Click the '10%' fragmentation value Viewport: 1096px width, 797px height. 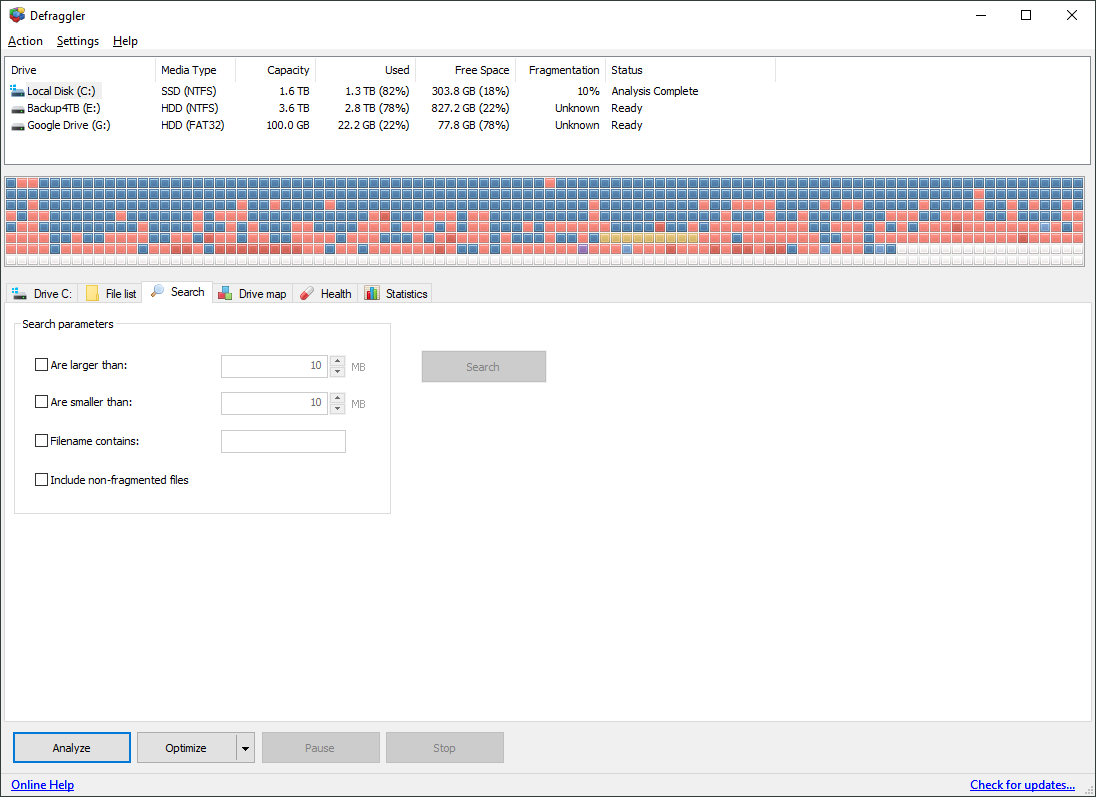(x=589, y=91)
